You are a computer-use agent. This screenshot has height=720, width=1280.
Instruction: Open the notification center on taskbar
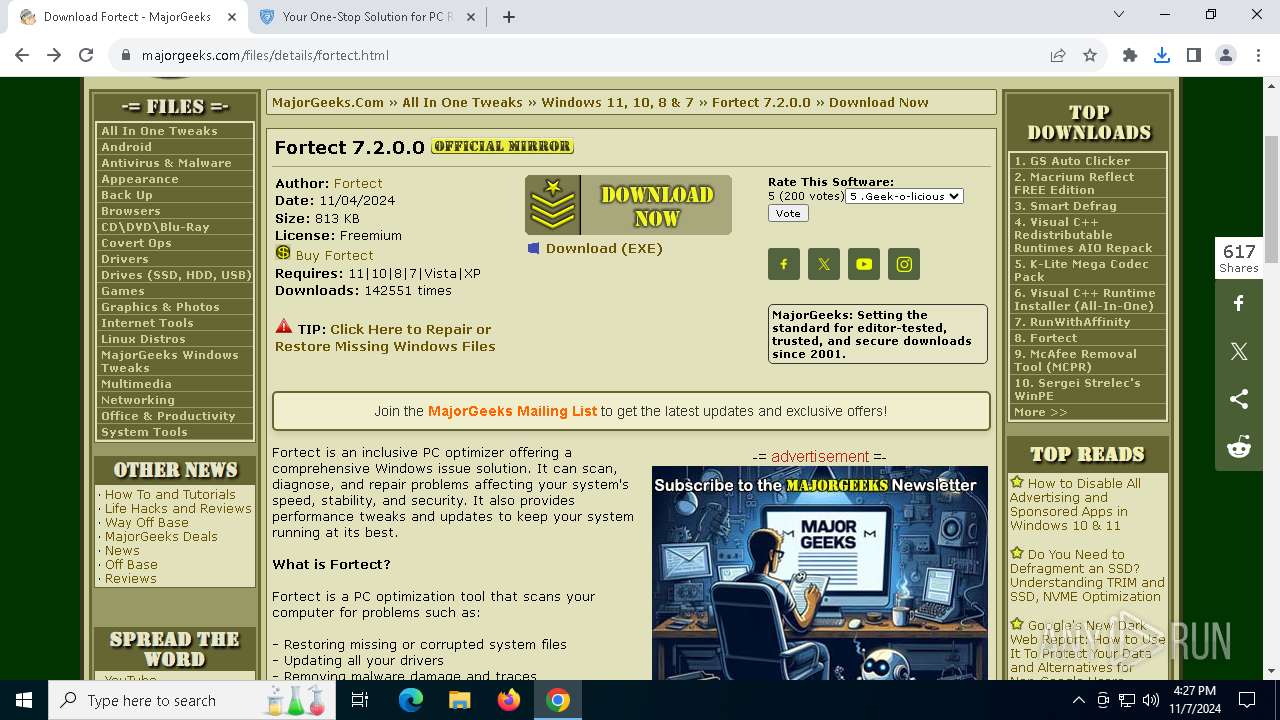1247,700
